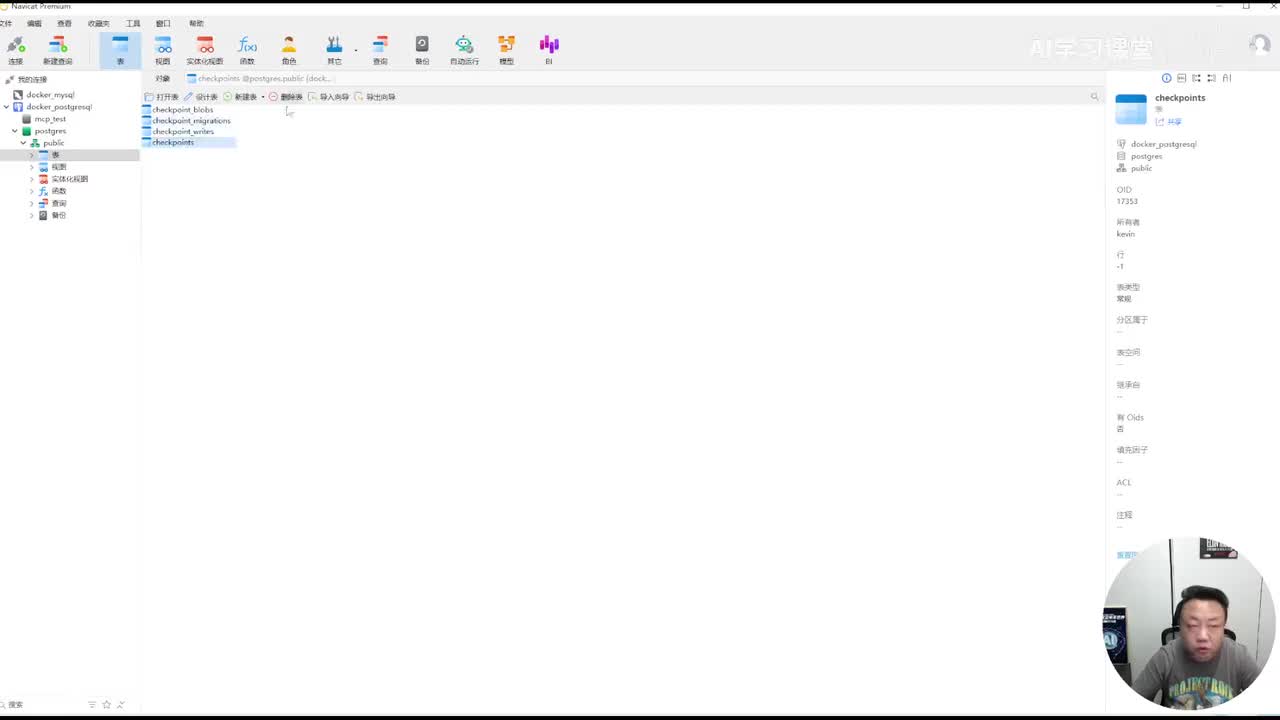Open the 实体化视图 materialized view toolbar icon
1280x720 pixels.
click(x=205, y=50)
